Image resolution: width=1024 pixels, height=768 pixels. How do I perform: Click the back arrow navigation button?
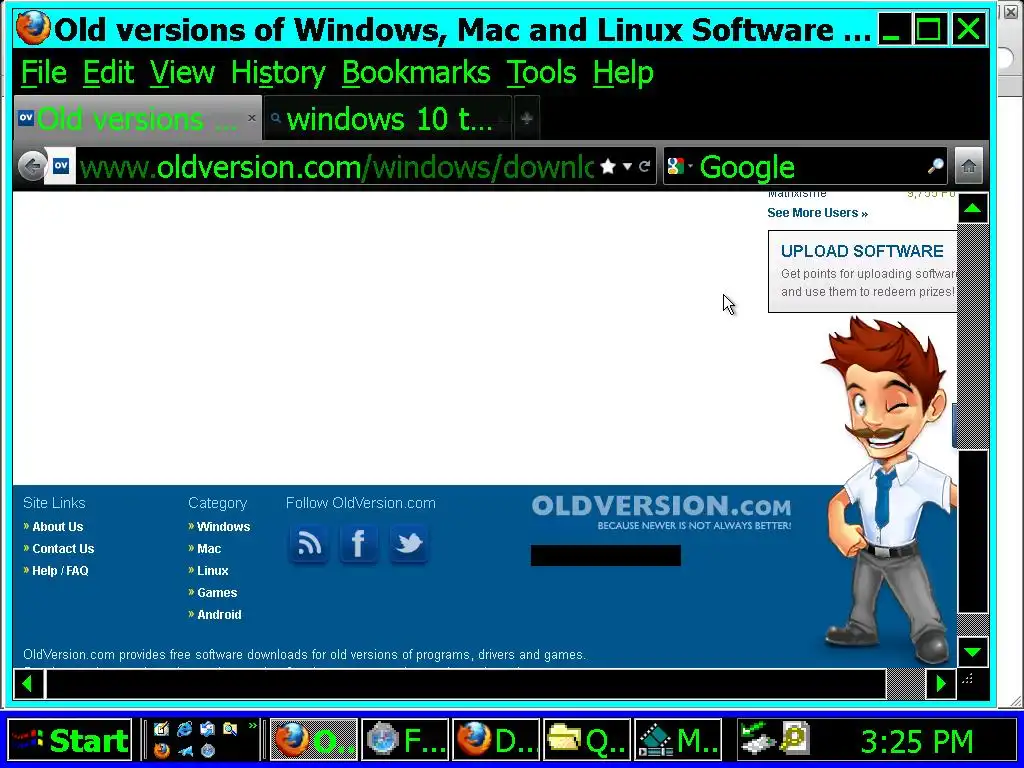pyautogui.click(x=31, y=167)
